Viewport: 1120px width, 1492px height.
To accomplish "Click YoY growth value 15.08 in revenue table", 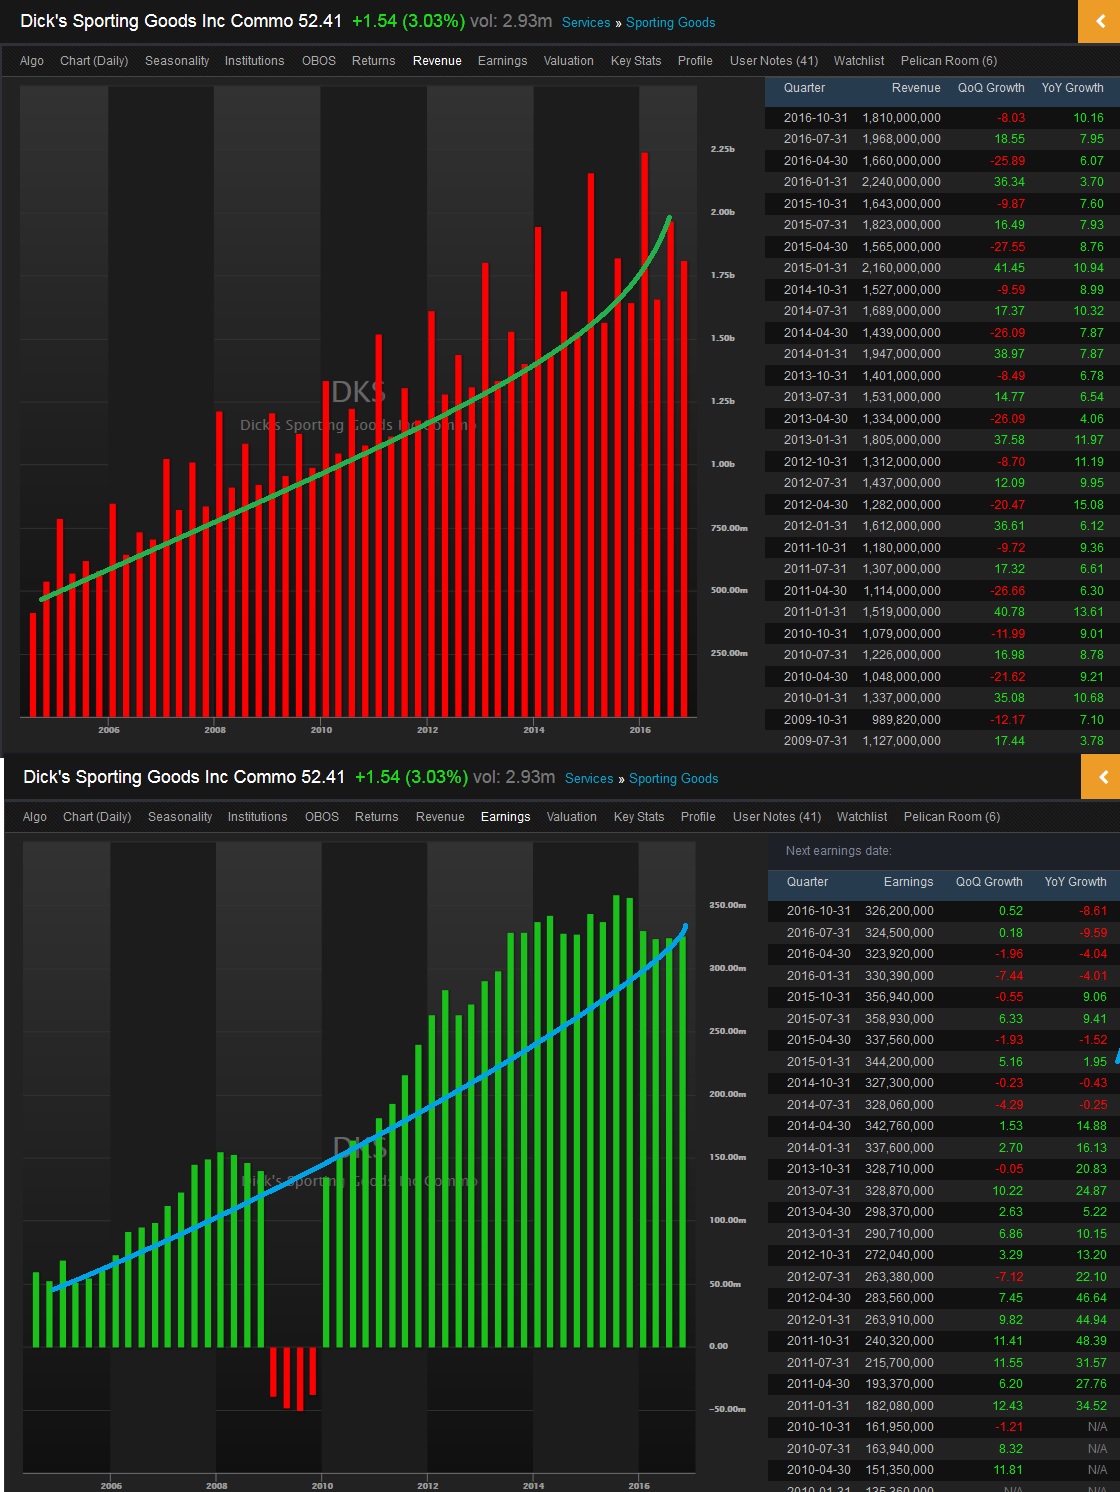I will click(1089, 505).
